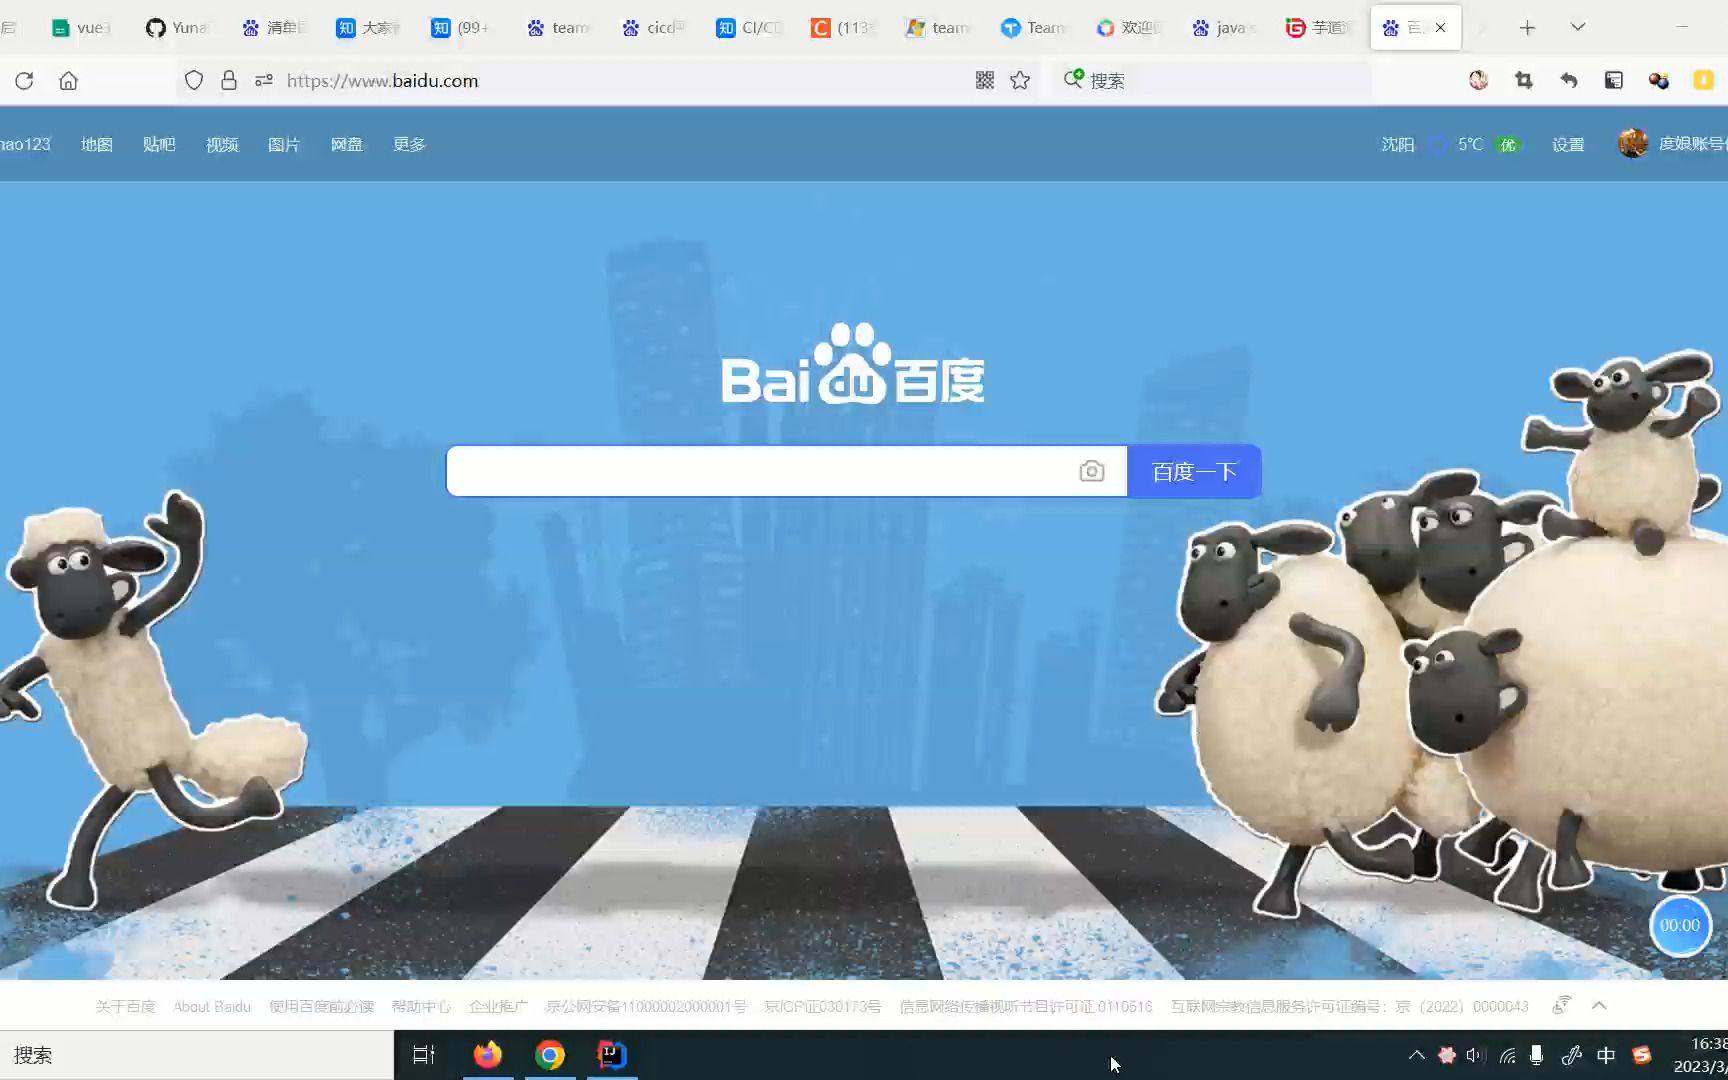Switch to the GitHub Yuna tab

pos(178,28)
